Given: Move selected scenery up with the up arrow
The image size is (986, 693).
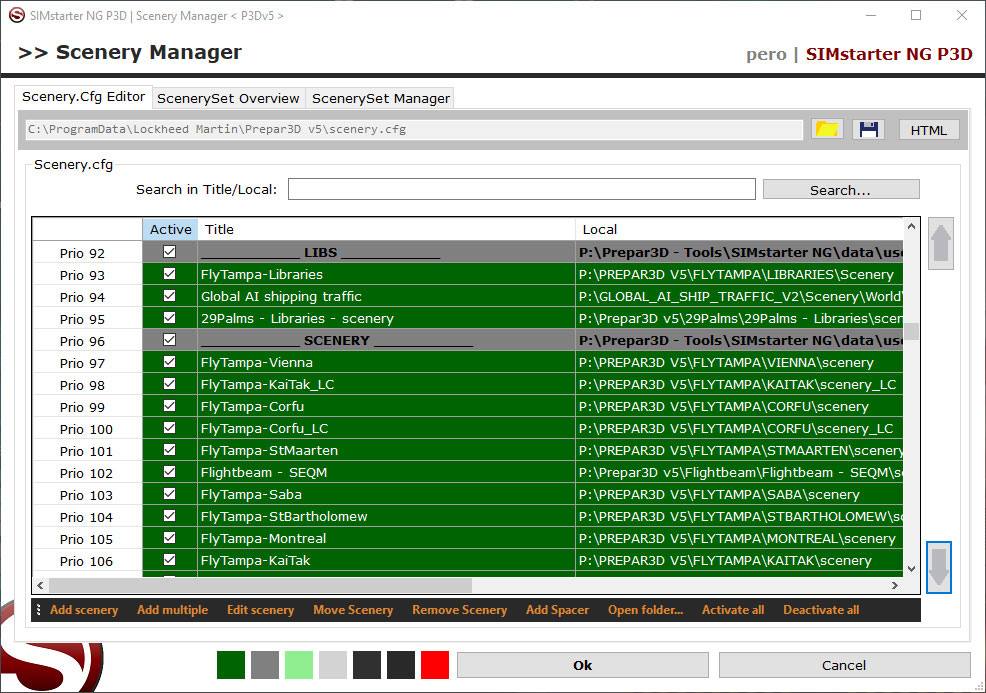Looking at the screenshot, I should click(x=941, y=243).
